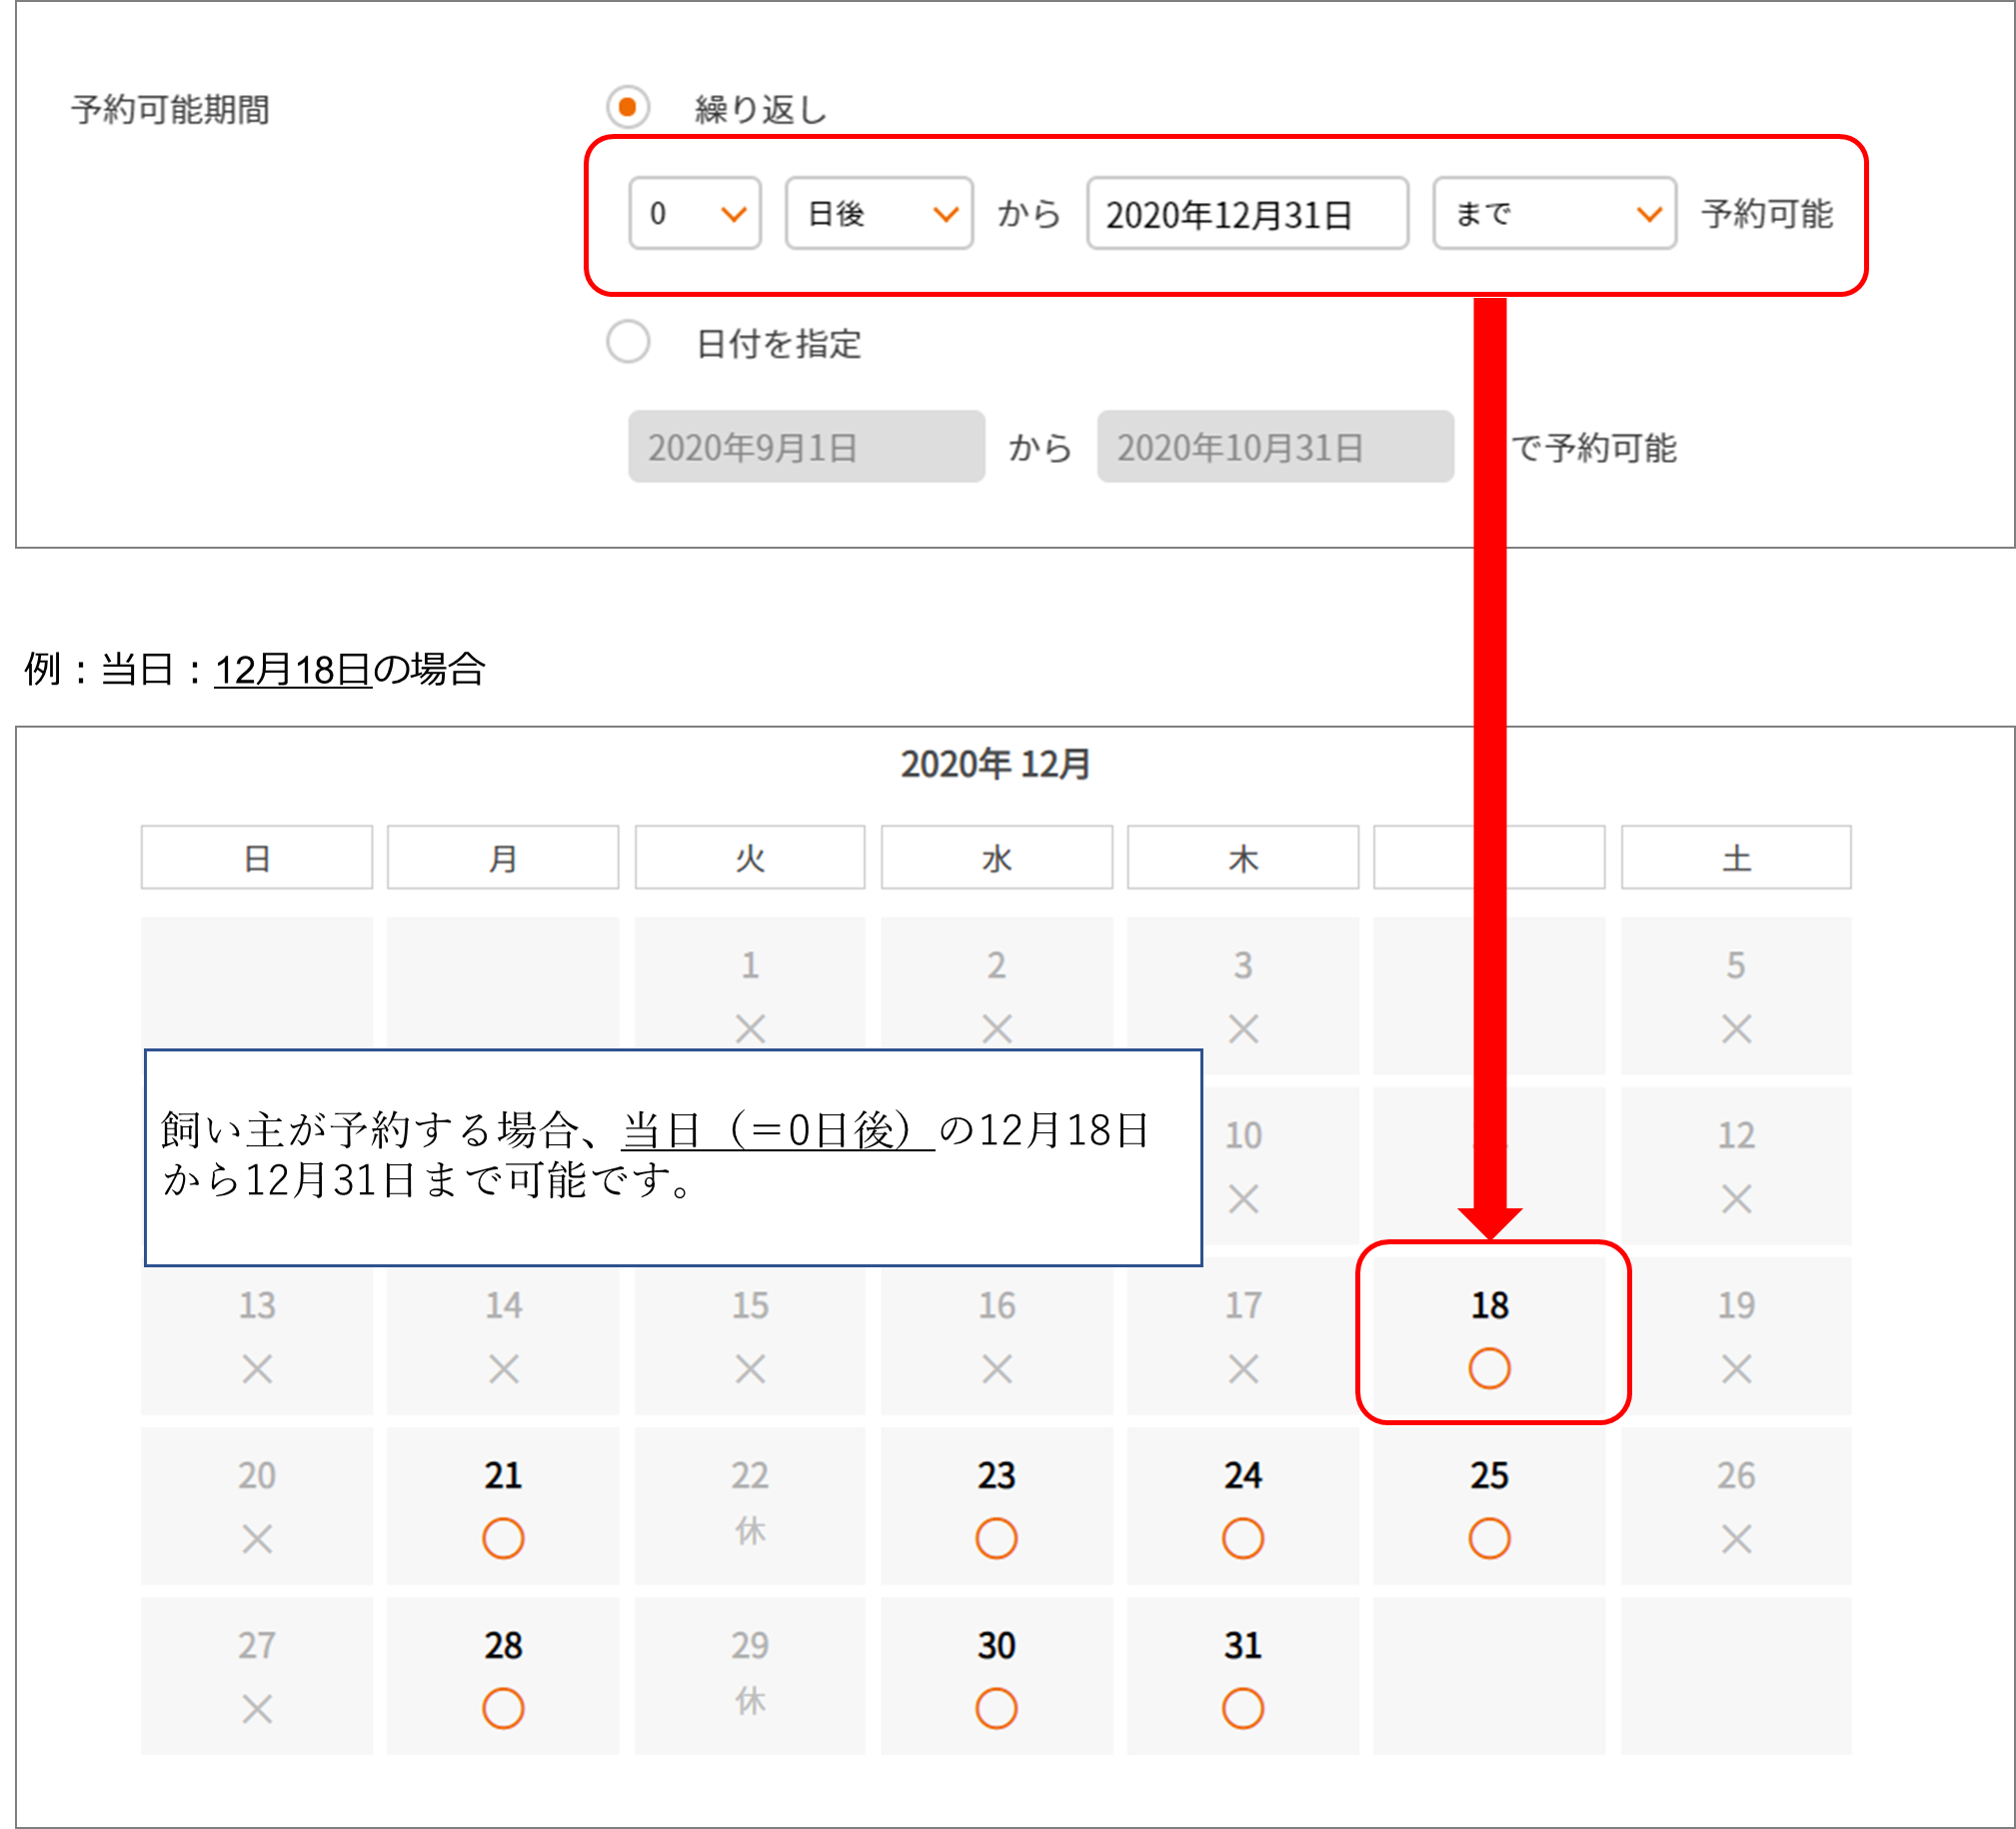Select December 25 on the calendar
Image resolution: width=2016 pixels, height=1829 pixels.
click(x=1489, y=1505)
